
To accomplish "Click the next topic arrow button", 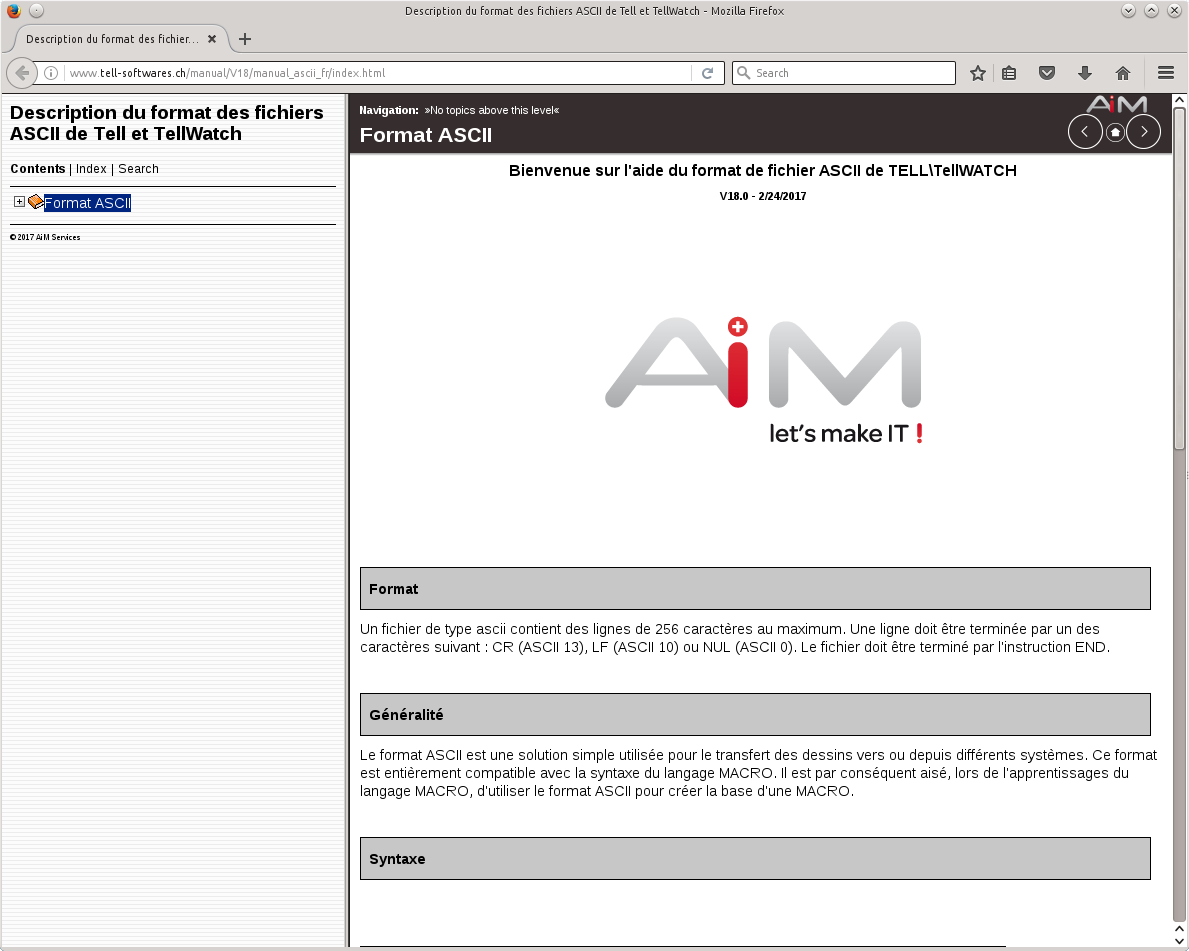I will click(1144, 132).
